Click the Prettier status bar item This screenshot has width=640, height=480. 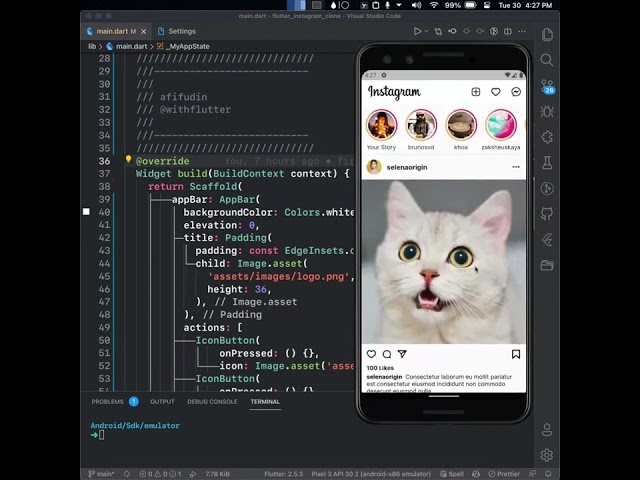tap(504, 474)
